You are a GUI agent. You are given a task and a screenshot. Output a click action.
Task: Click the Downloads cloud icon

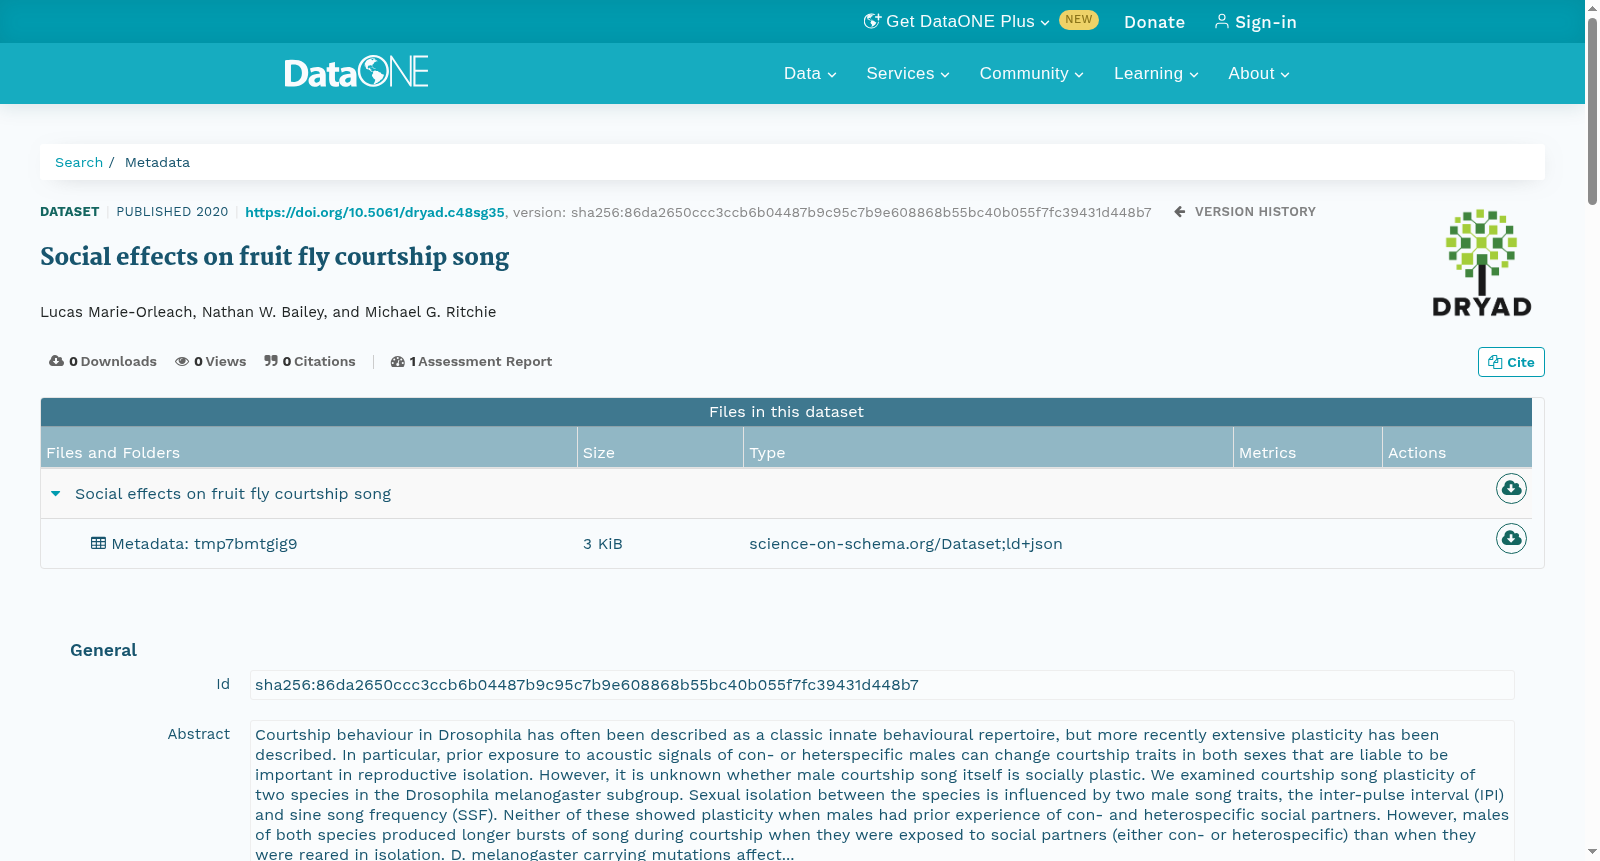(x=56, y=361)
